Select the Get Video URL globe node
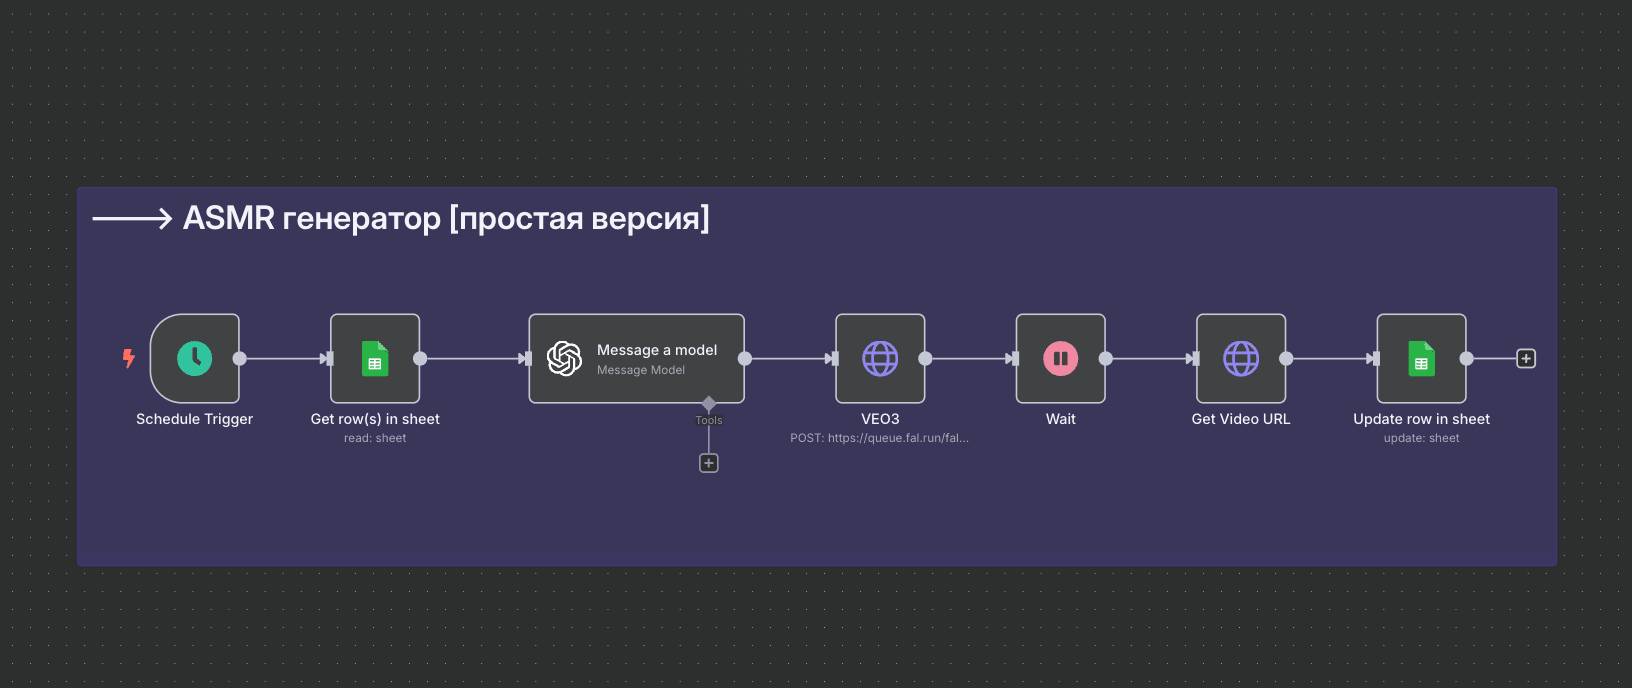Viewport: 1632px width, 688px height. (x=1241, y=358)
